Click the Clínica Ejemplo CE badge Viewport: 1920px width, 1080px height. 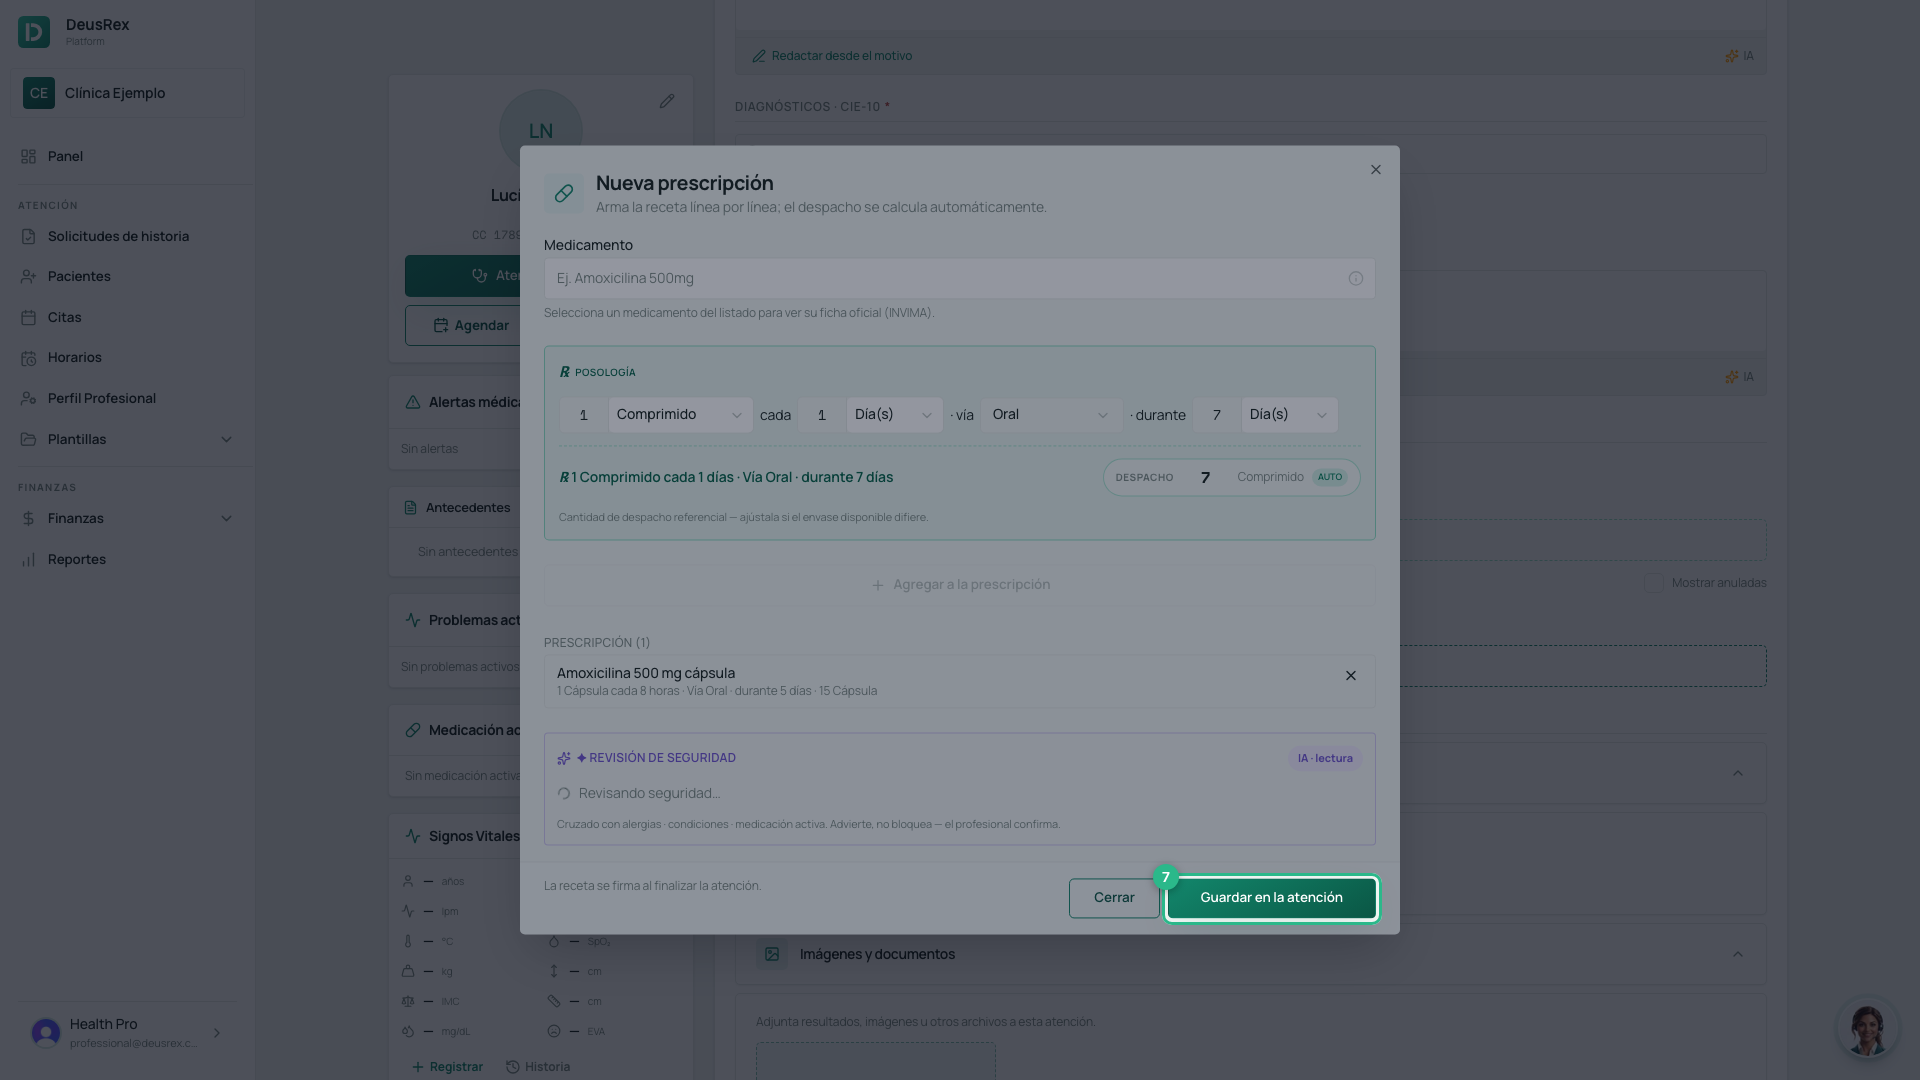click(39, 93)
